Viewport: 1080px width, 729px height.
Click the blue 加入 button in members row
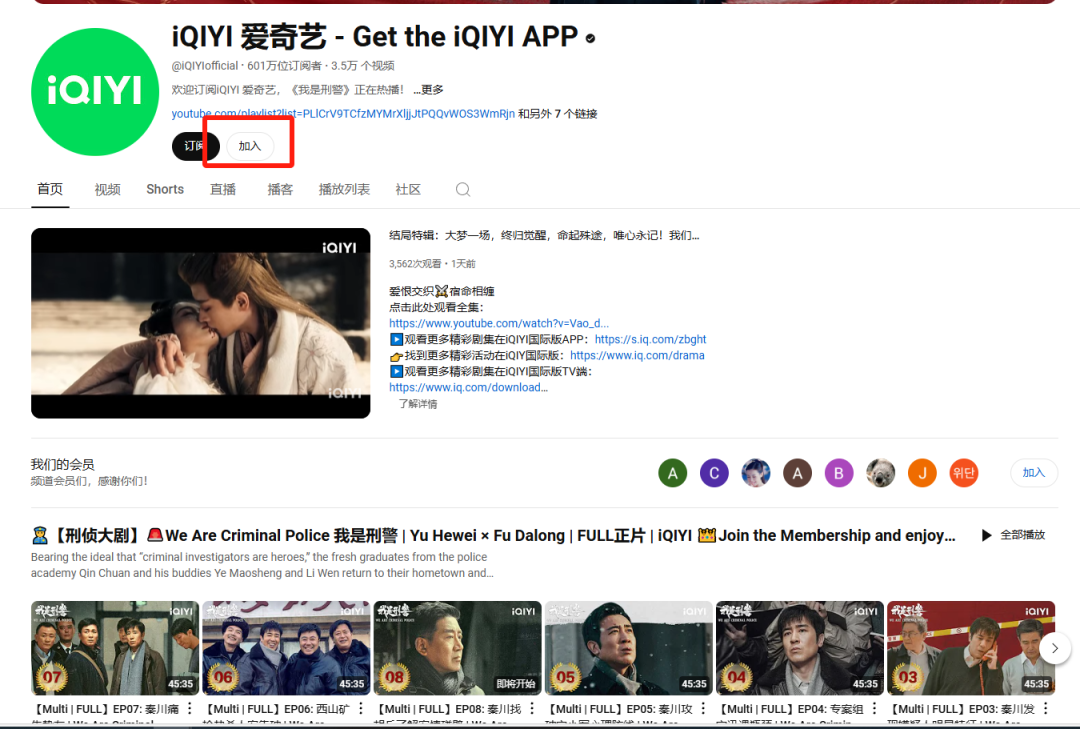pyautogui.click(x=1034, y=473)
